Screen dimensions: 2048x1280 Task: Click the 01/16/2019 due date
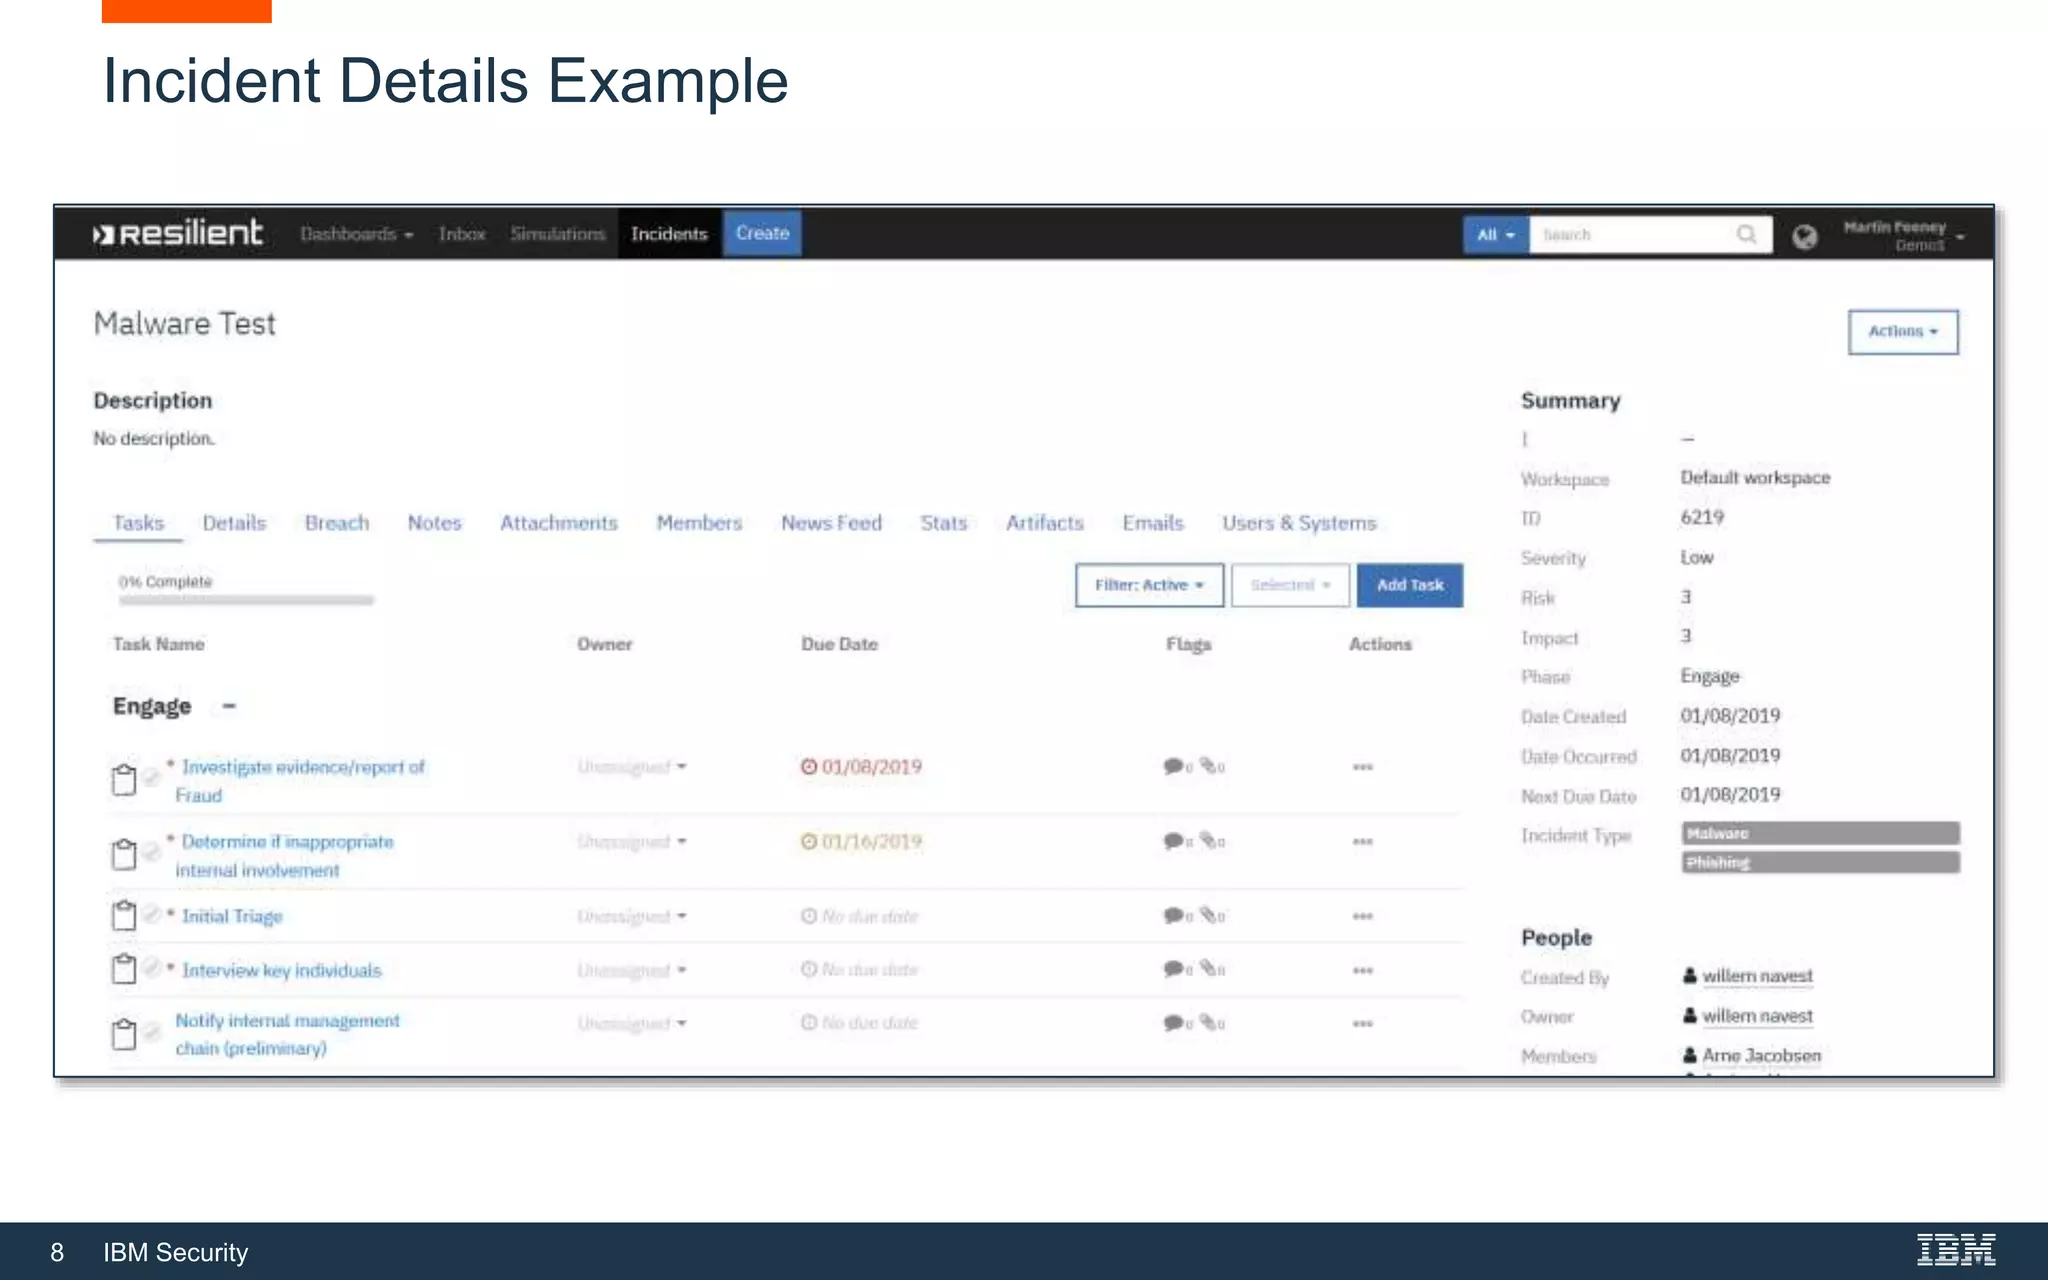pos(871,842)
